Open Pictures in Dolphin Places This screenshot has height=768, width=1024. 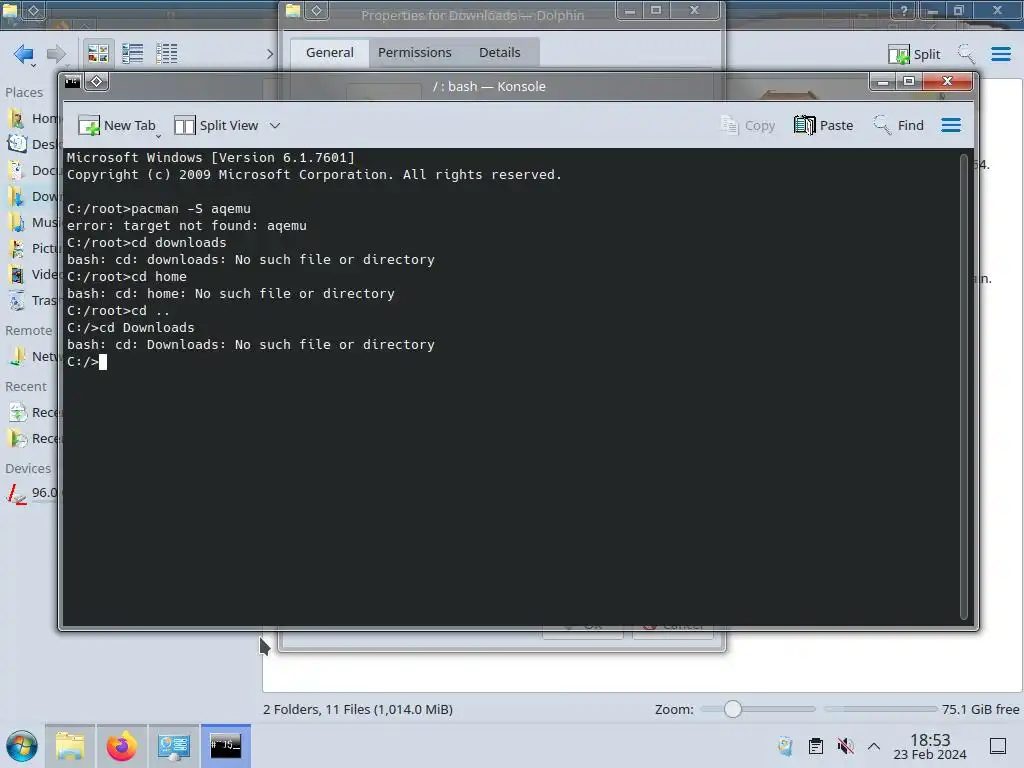click(33, 249)
